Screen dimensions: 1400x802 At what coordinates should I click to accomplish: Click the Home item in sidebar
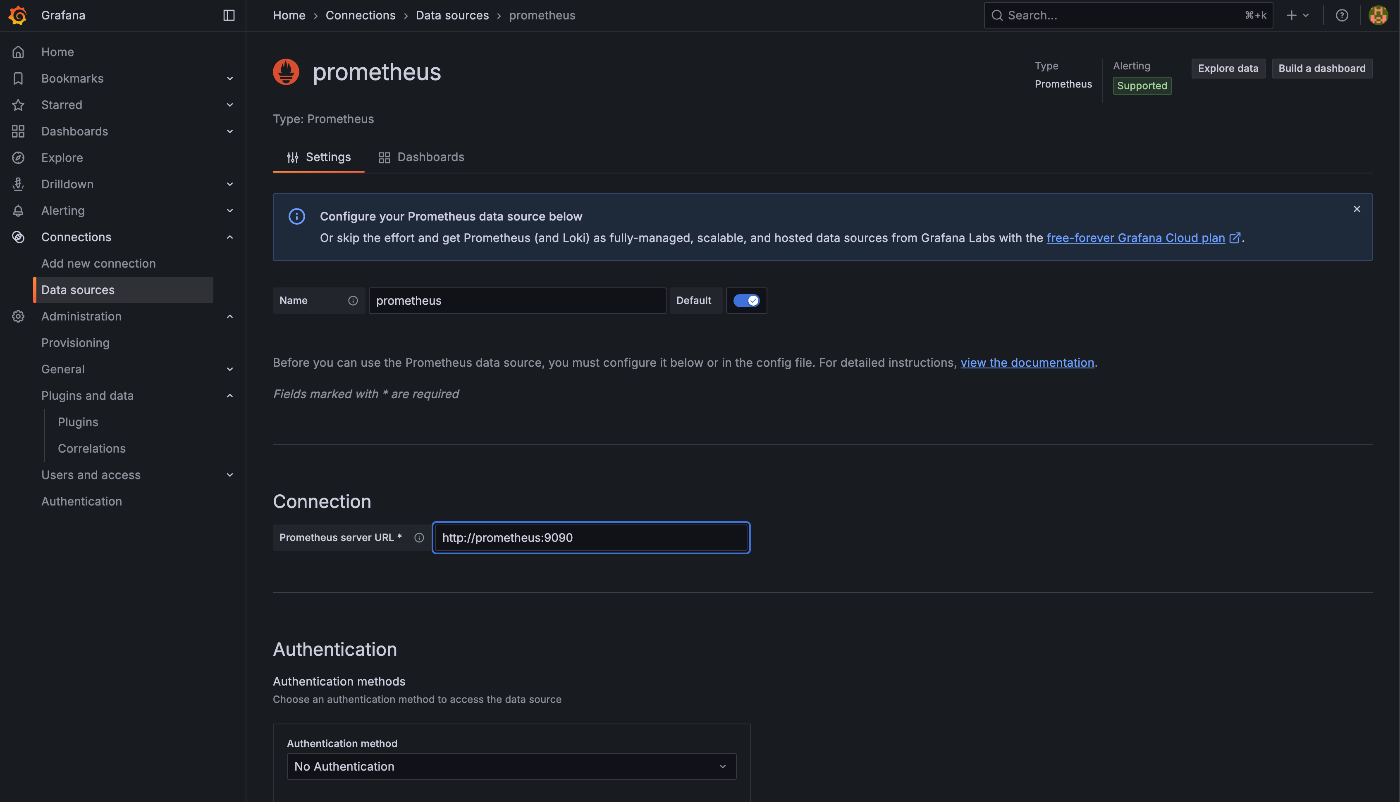(x=57, y=52)
